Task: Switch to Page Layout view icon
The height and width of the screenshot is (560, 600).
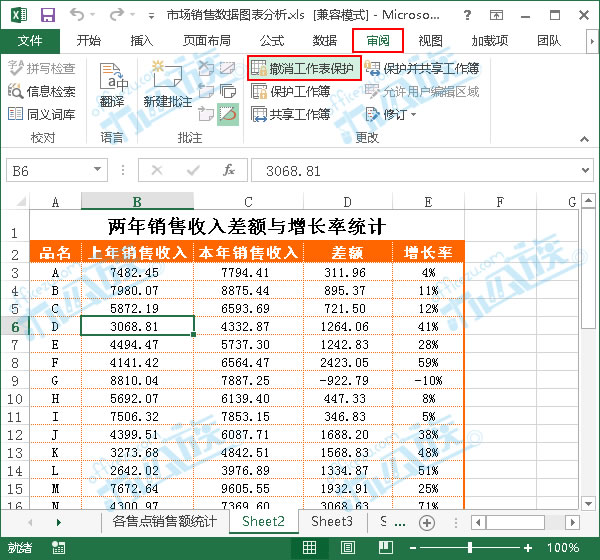Action: point(347,547)
